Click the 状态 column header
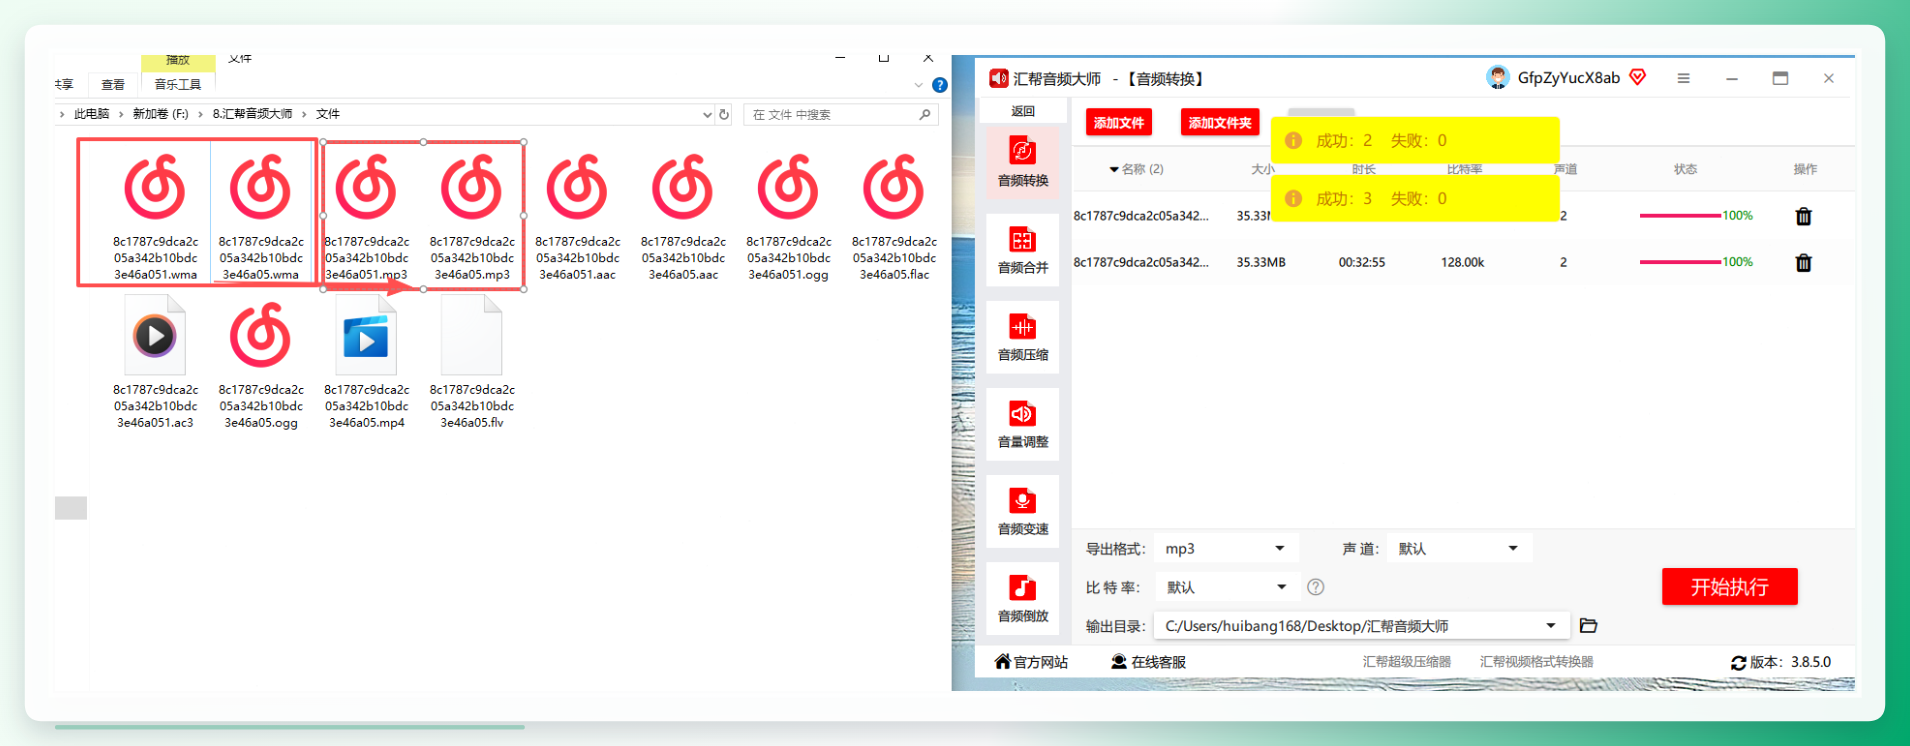This screenshot has width=1910, height=746. pyautogui.click(x=1685, y=169)
